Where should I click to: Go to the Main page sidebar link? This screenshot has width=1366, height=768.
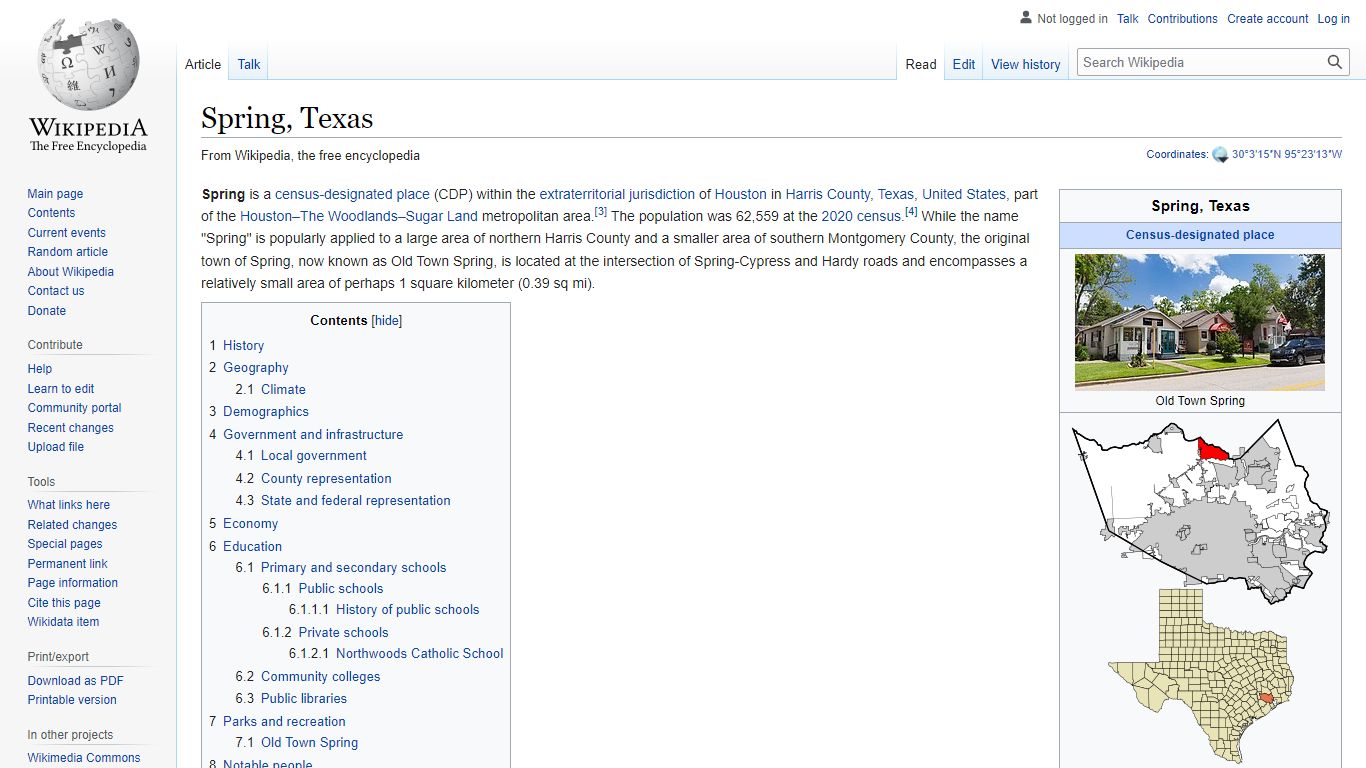[x=55, y=194]
